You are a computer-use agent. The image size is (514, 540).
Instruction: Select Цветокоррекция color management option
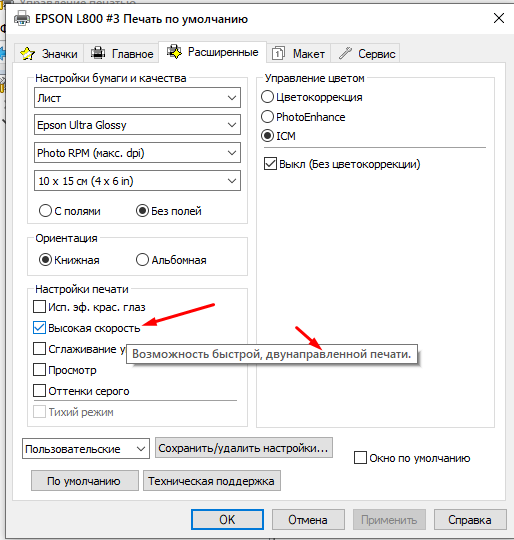click(x=267, y=97)
